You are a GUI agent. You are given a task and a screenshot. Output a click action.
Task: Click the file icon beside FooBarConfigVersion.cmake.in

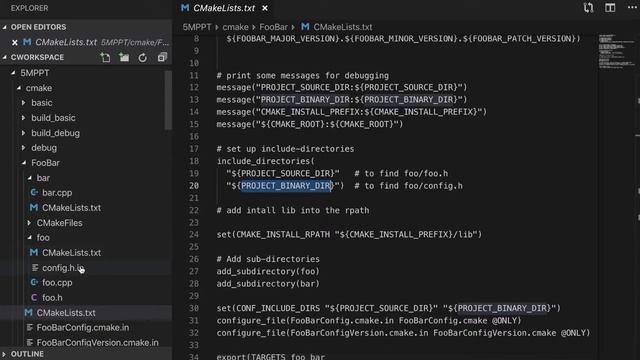click(x=29, y=343)
